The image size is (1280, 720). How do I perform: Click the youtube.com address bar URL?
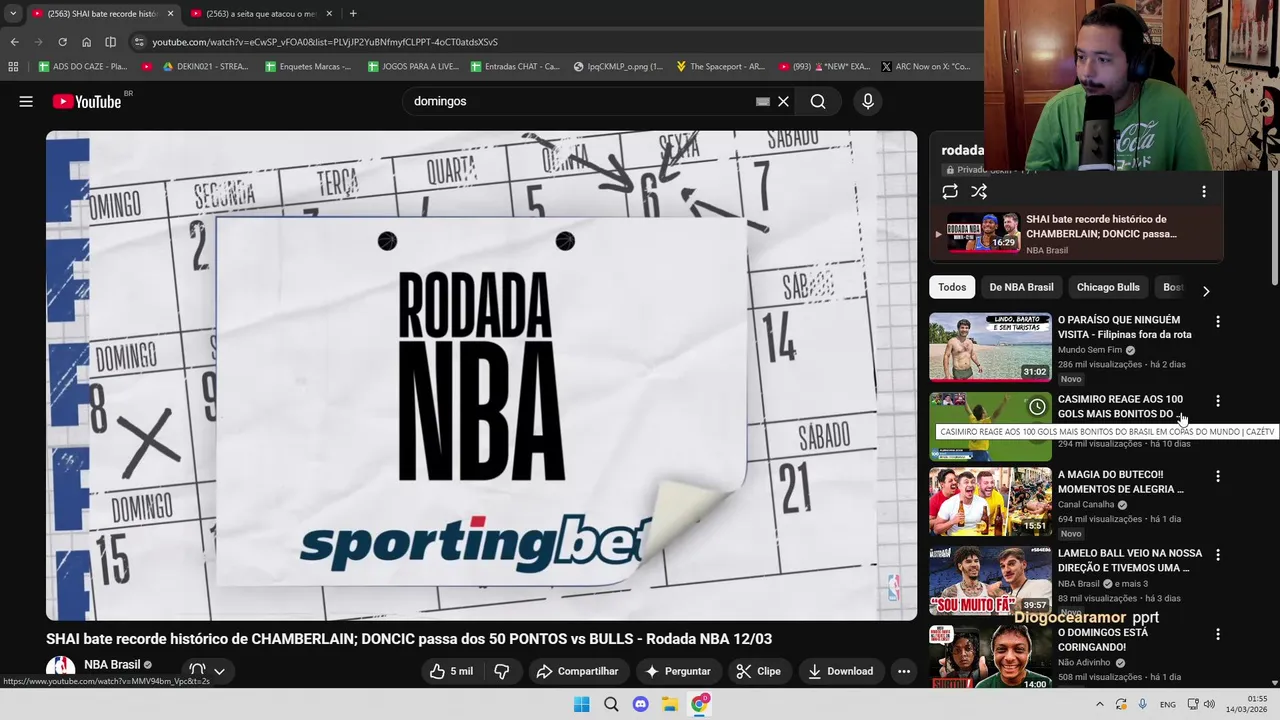pos(325,42)
